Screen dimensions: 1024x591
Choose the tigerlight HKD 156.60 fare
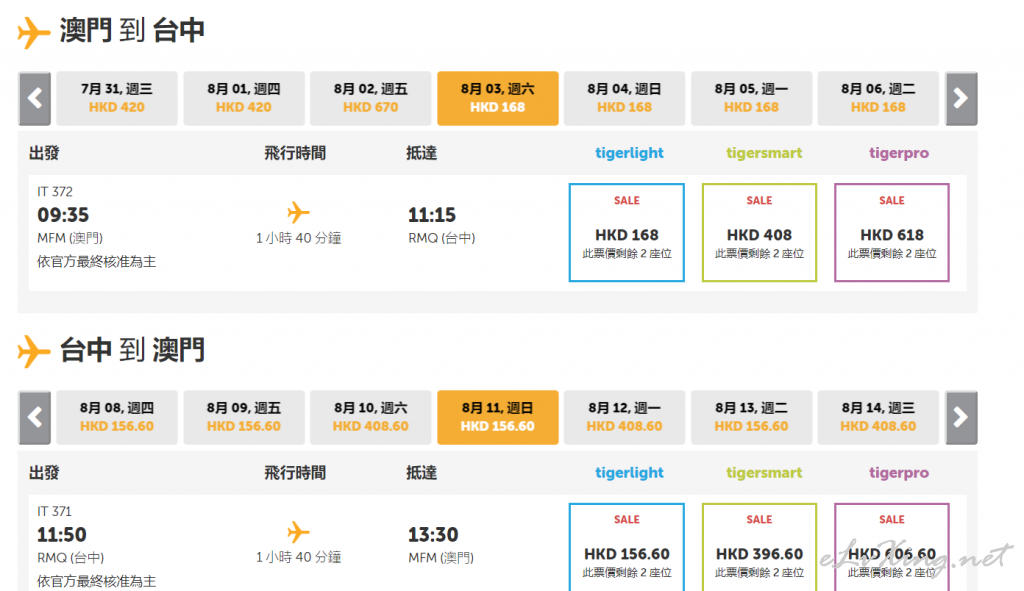pyautogui.click(x=627, y=547)
